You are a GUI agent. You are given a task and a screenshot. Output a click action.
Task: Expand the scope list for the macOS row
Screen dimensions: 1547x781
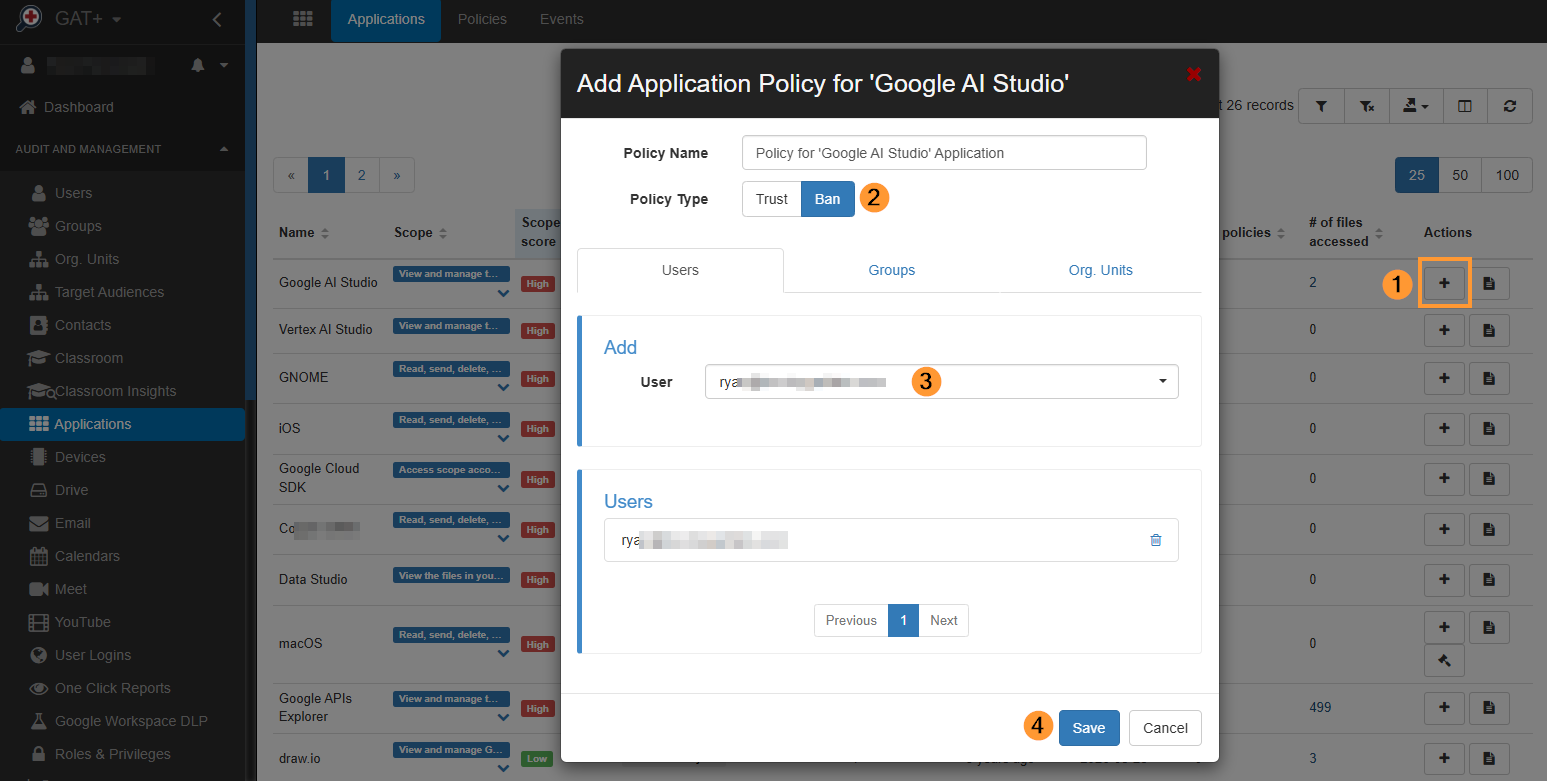[503, 654]
